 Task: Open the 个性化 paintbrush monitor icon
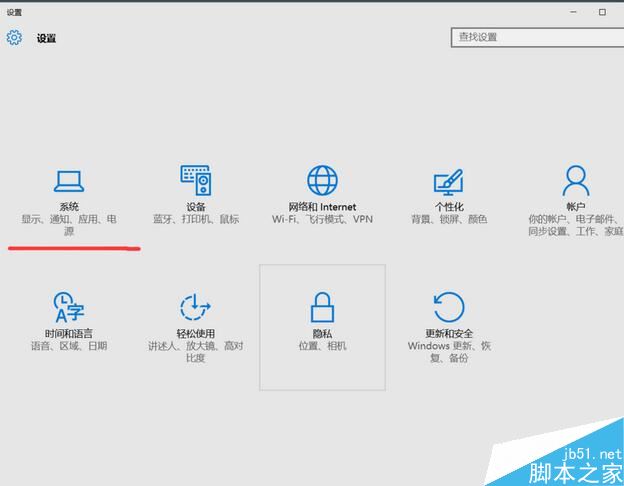448,182
